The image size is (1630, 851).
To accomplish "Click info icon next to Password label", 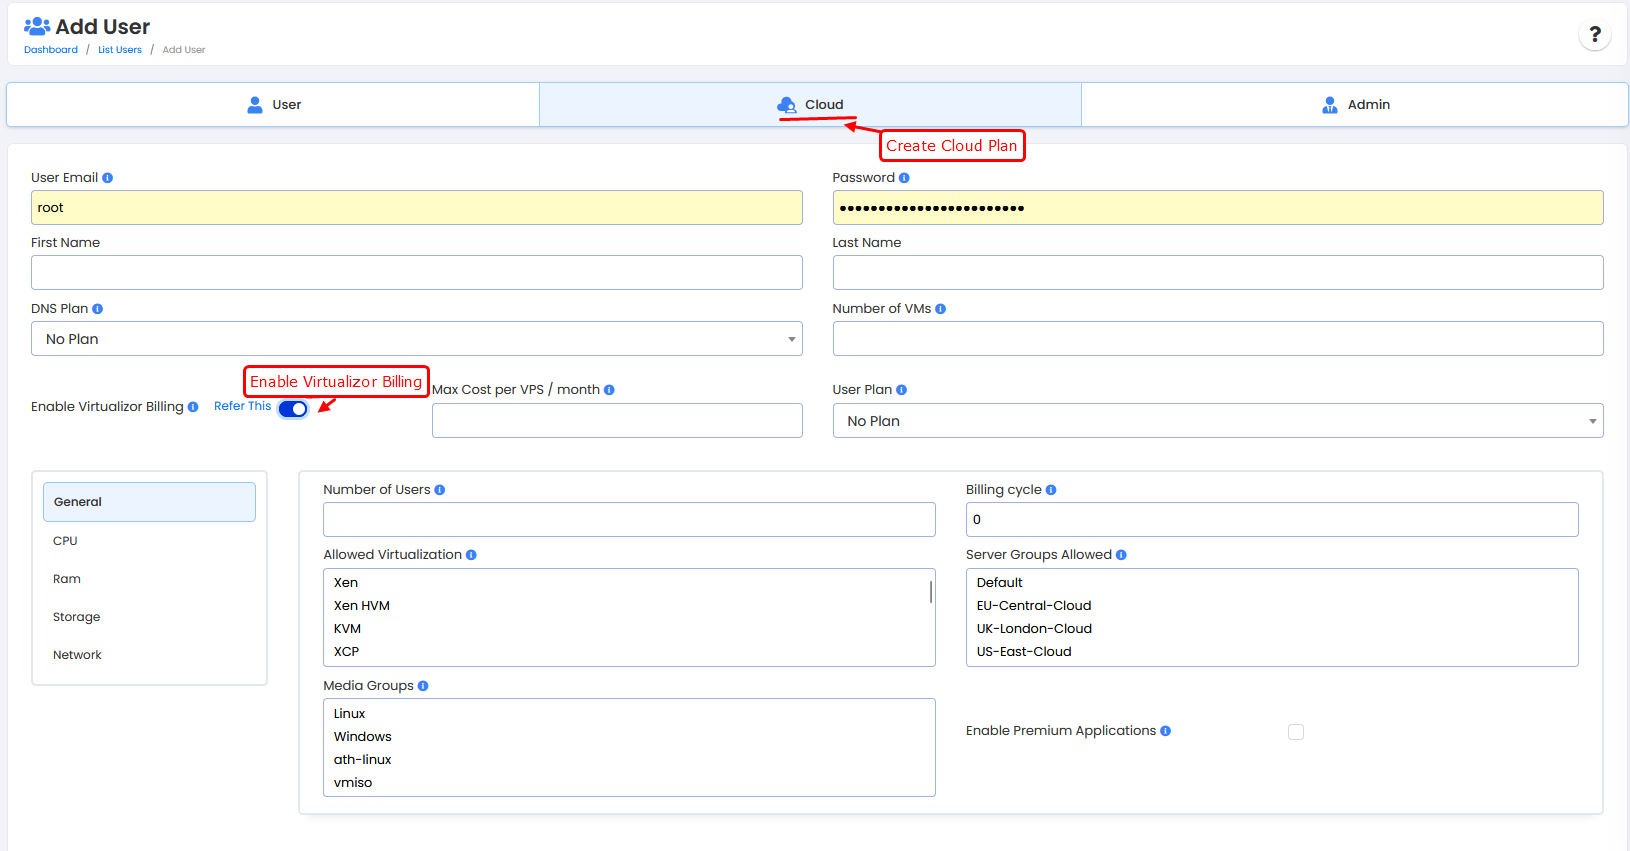I will pos(904,178).
